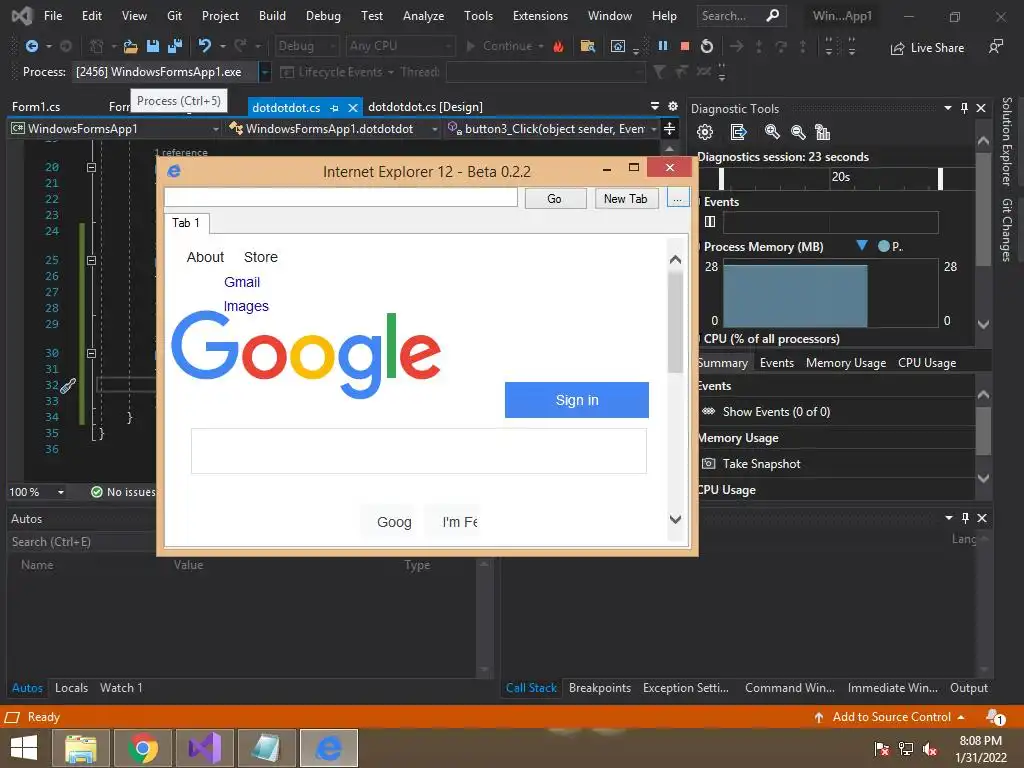Switch to the Locals tab
Viewport: 1024px width, 768px height.
[x=71, y=688]
